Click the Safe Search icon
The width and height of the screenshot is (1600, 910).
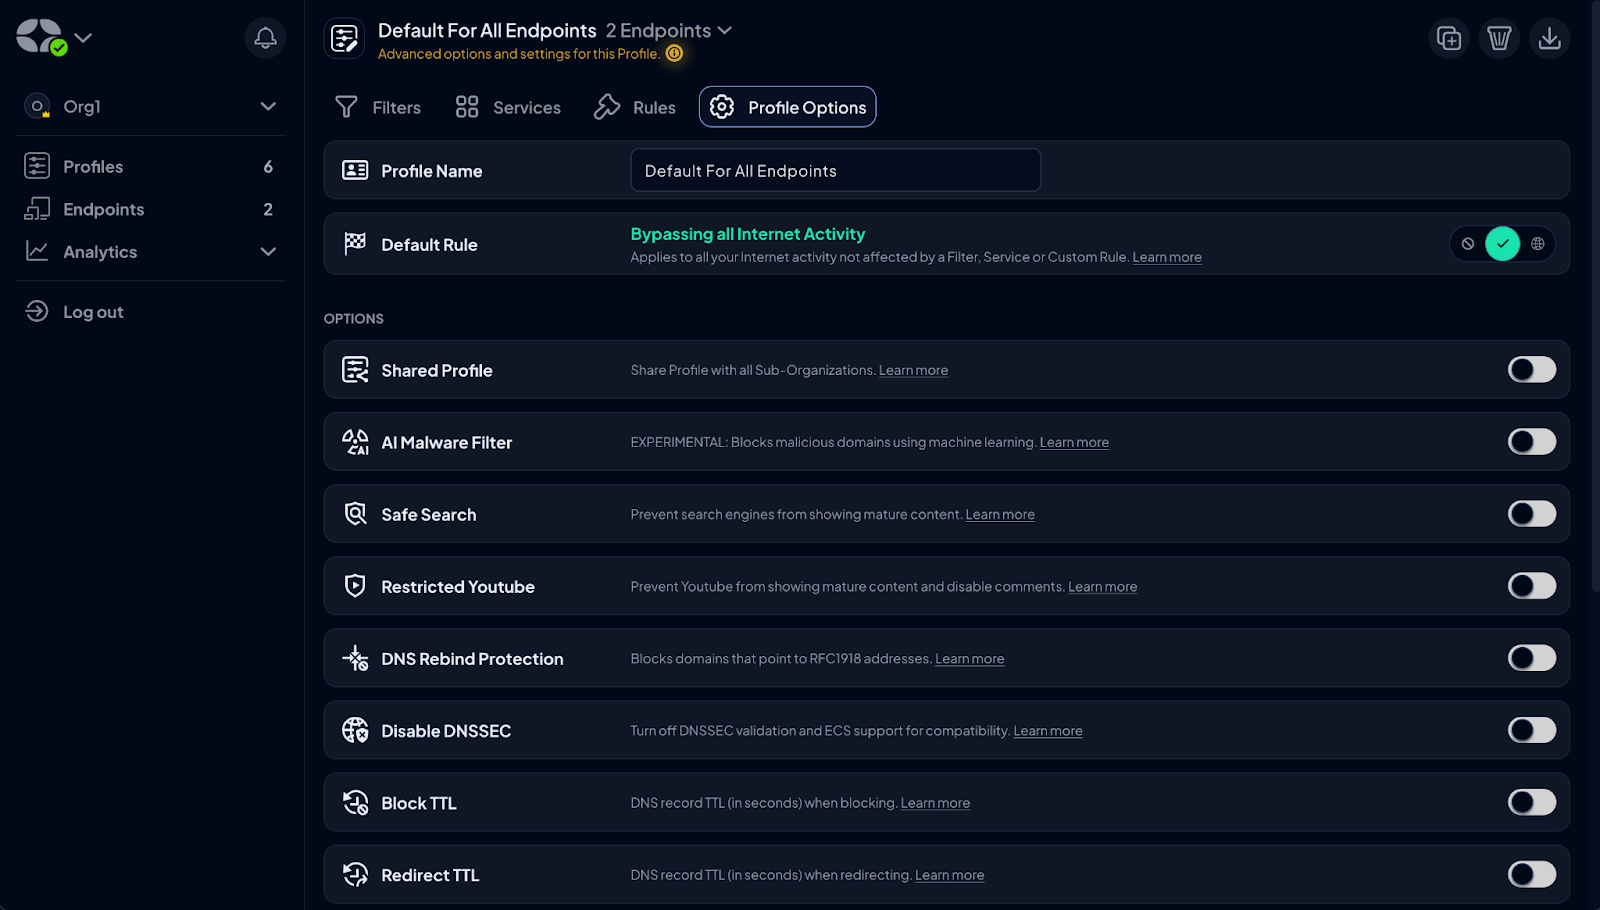coord(355,514)
